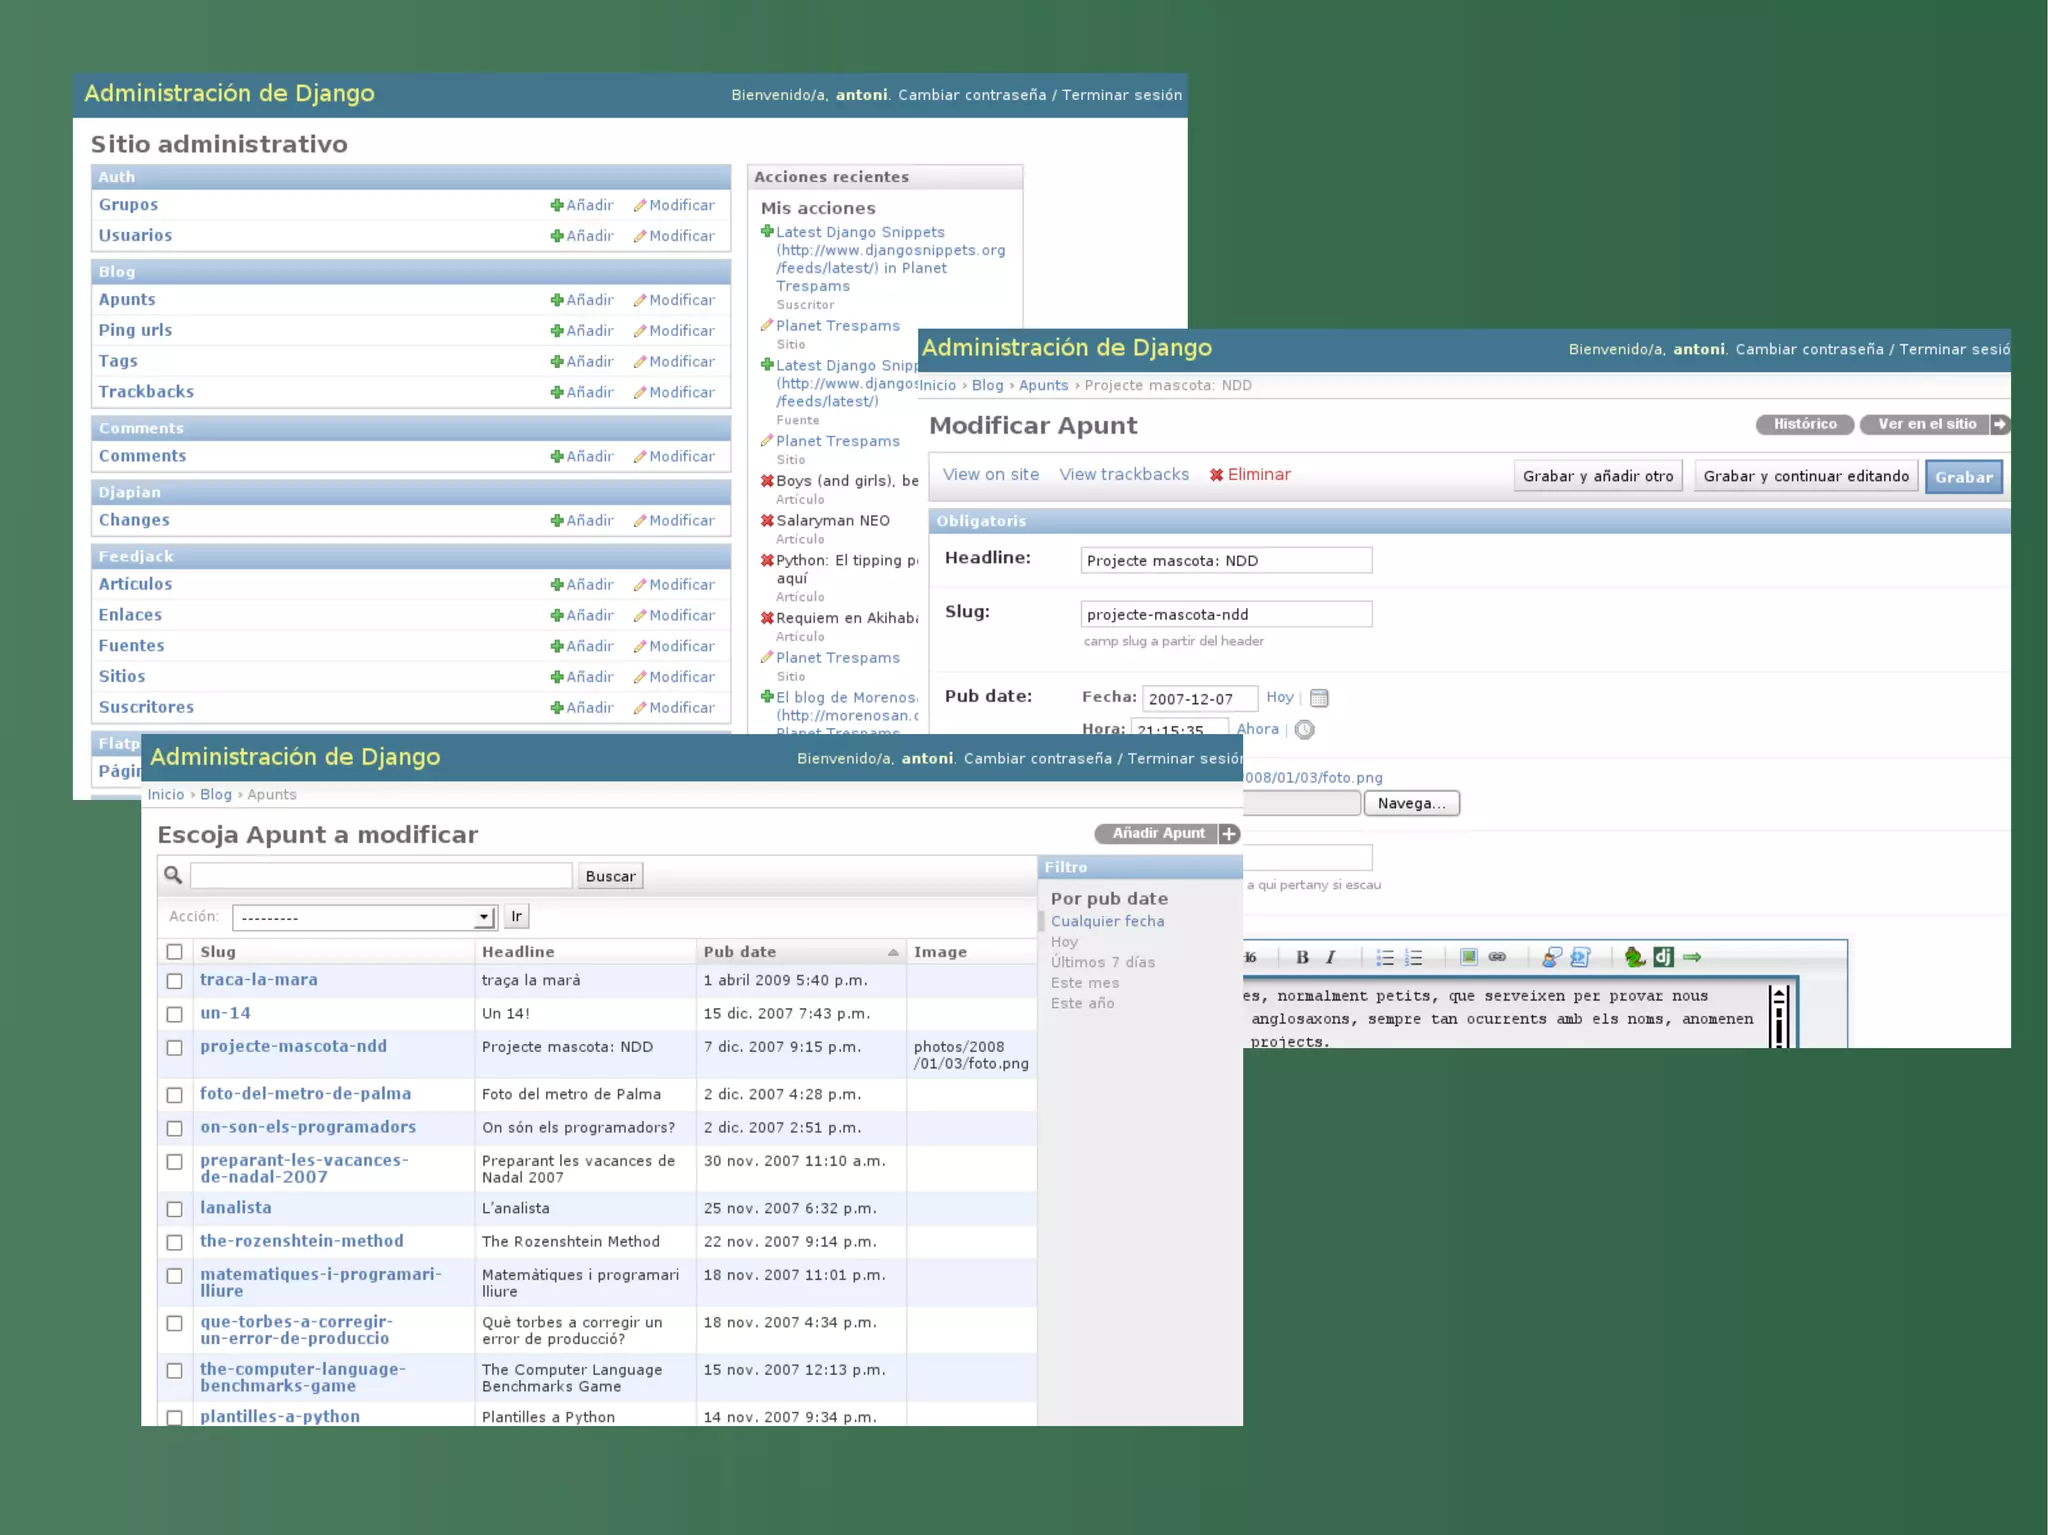Check the traca-la-mara row checkbox
2048x1535 pixels.
tap(175, 981)
